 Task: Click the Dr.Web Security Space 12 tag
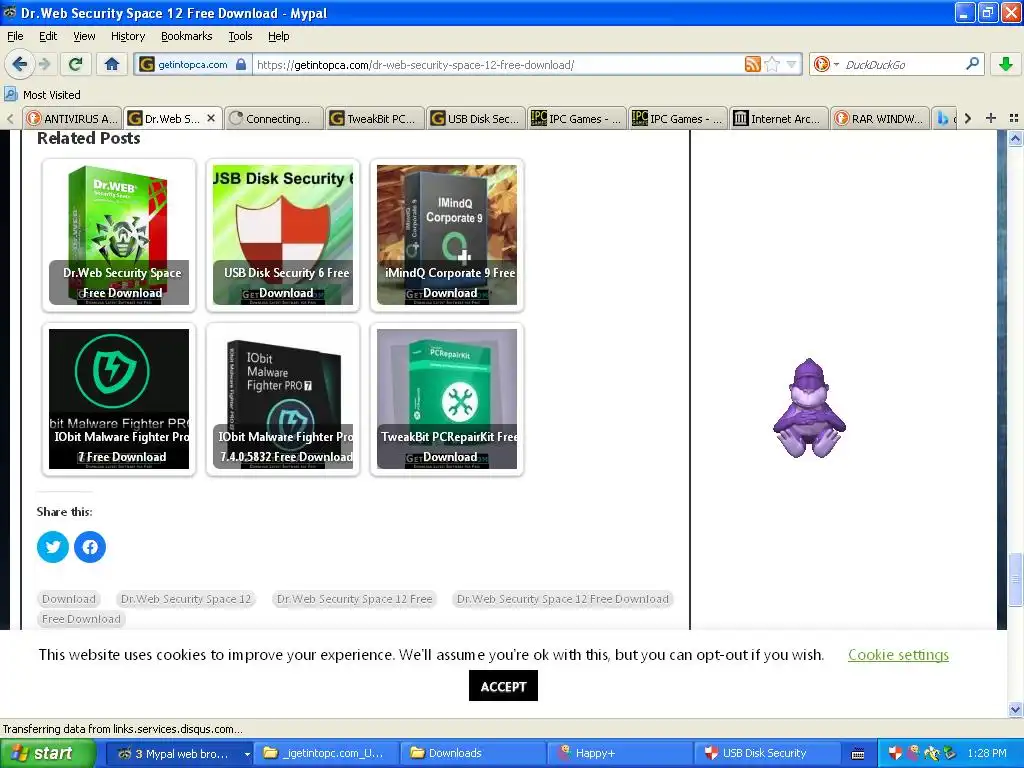[185, 599]
